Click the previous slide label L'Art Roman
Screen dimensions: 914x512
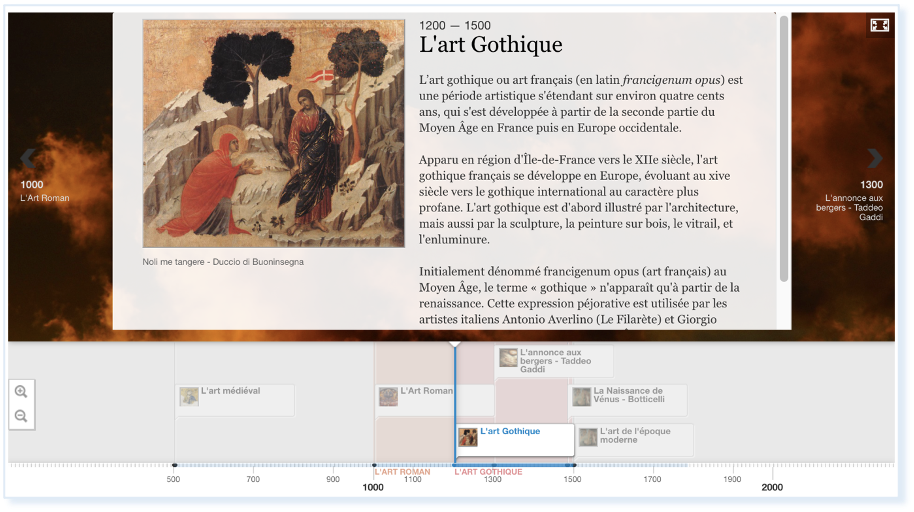click(x=45, y=198)
